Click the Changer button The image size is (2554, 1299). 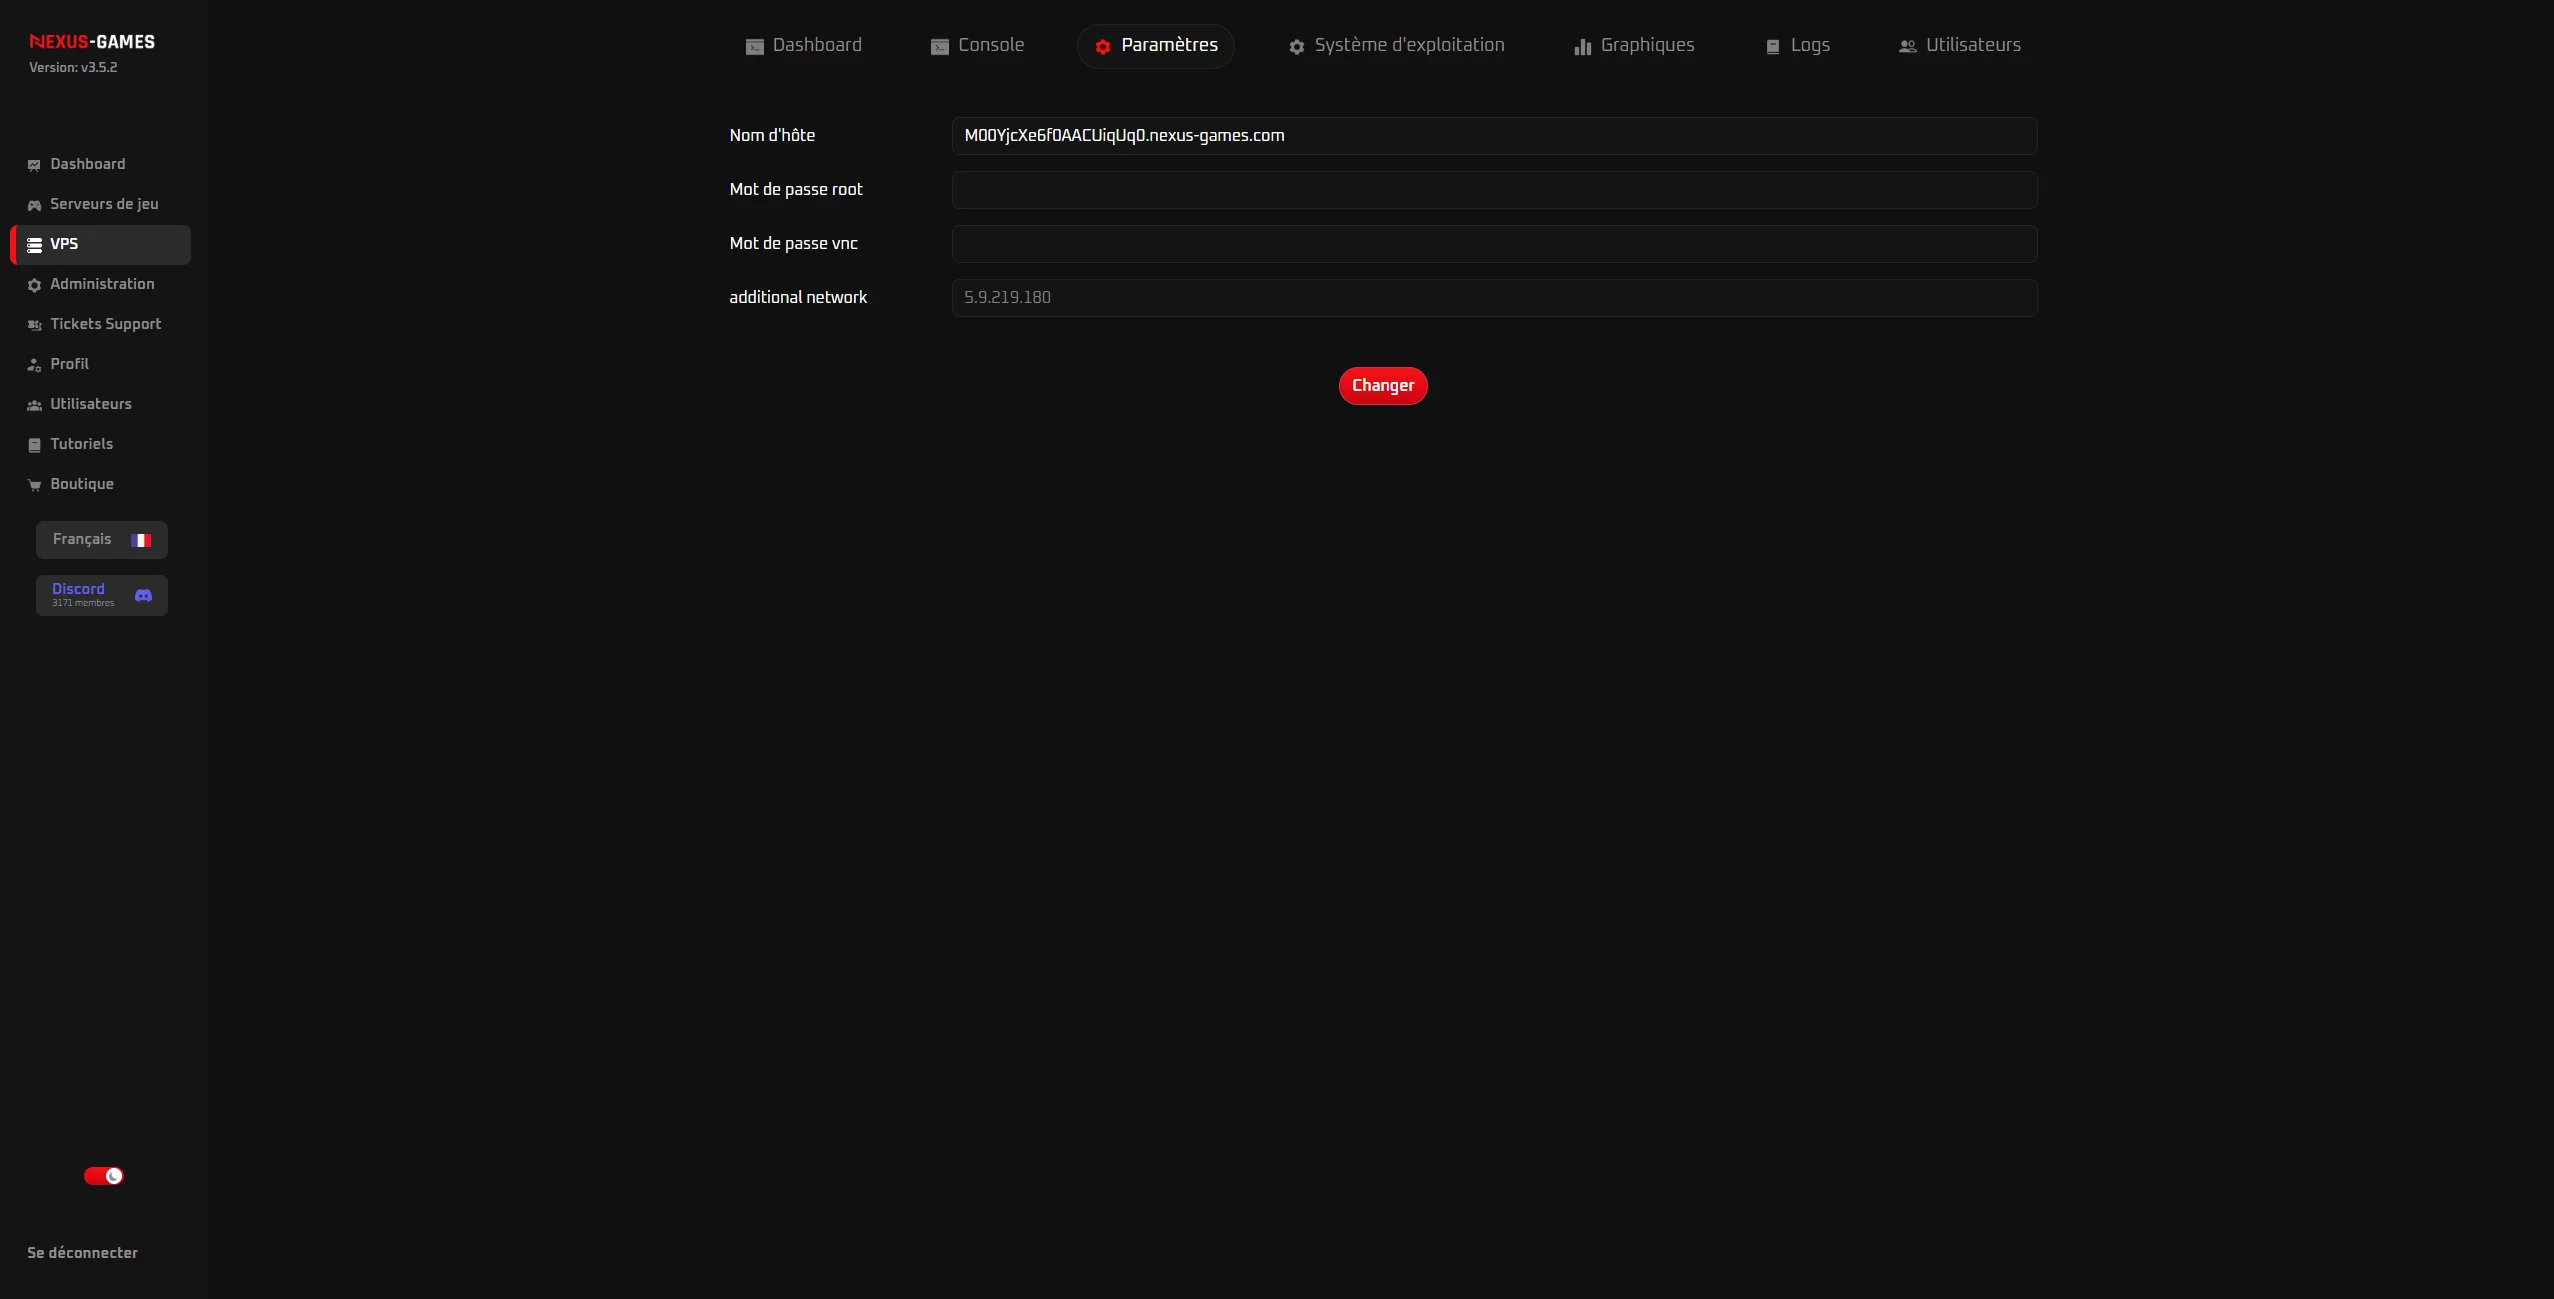coord(1383,385)
